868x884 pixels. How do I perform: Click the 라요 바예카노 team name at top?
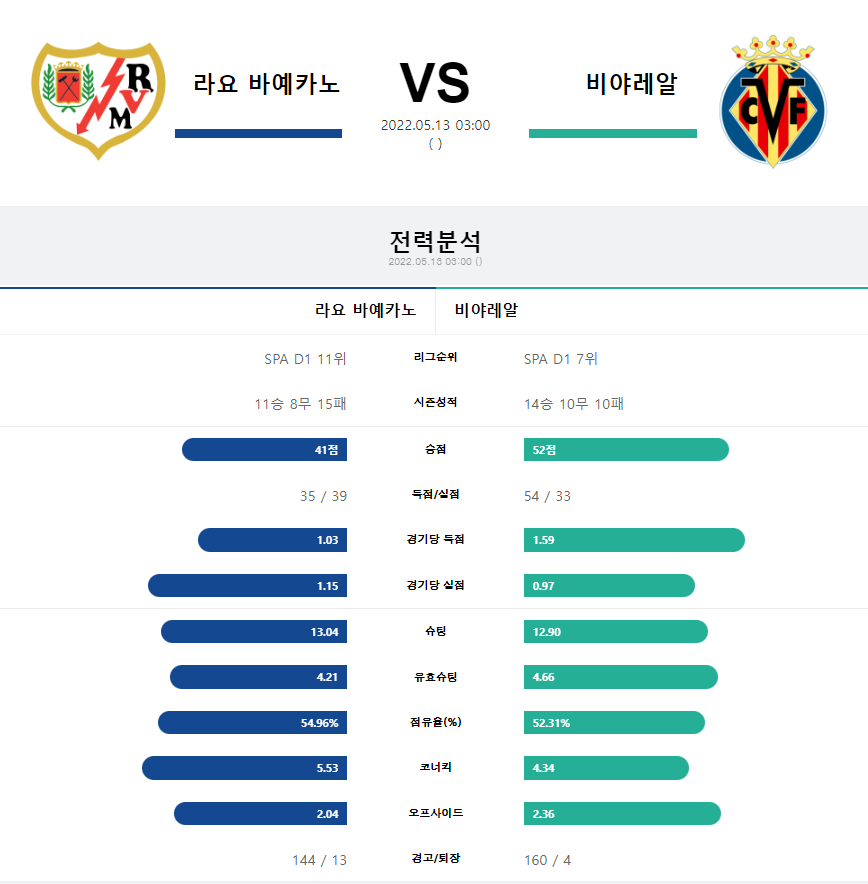(x=266, y=83)
